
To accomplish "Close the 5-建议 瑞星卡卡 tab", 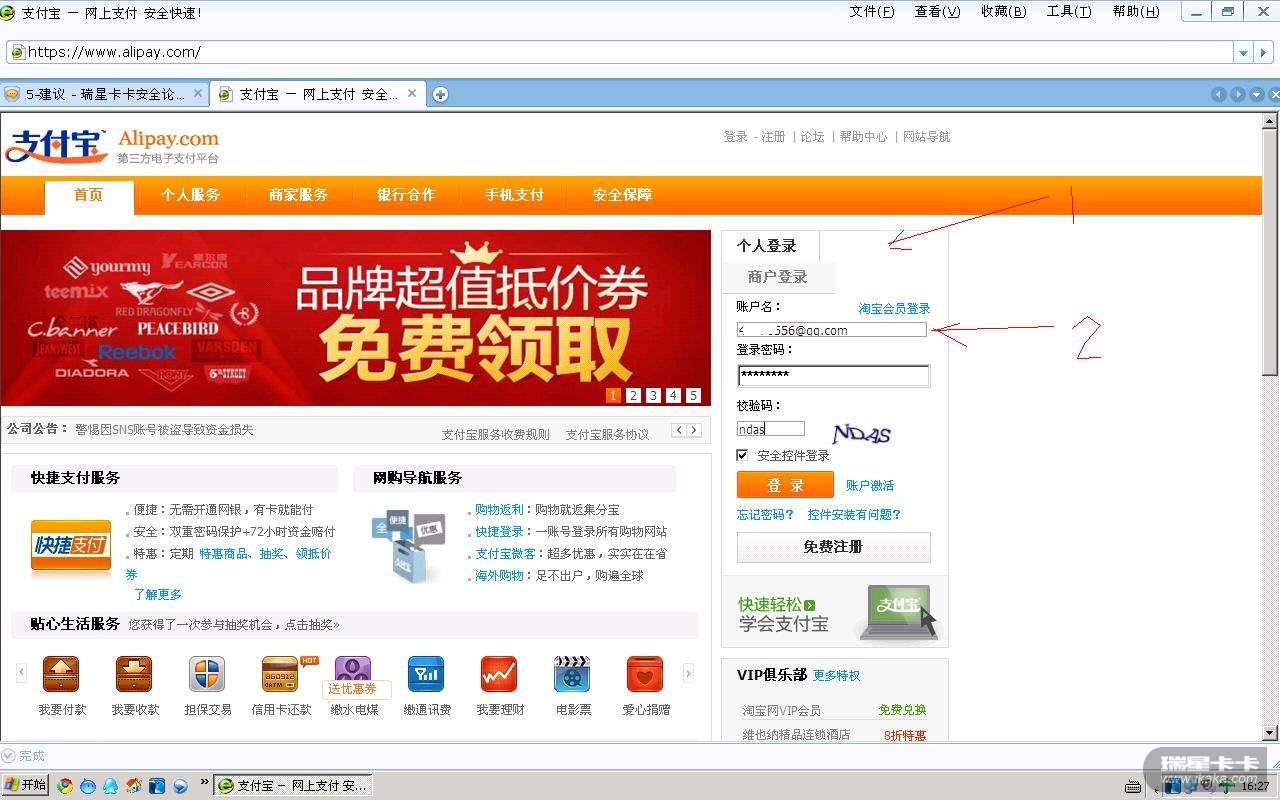I will [x=198, y=93].
